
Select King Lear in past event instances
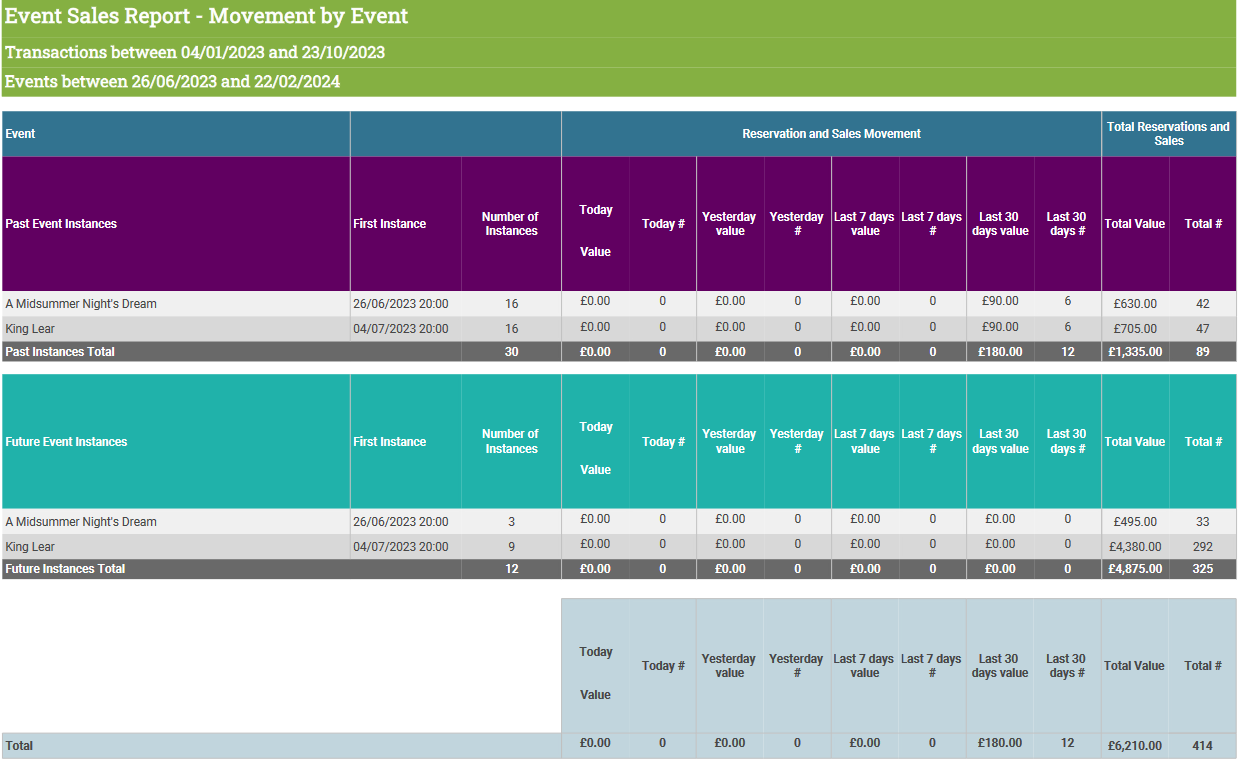pos(30,329)
